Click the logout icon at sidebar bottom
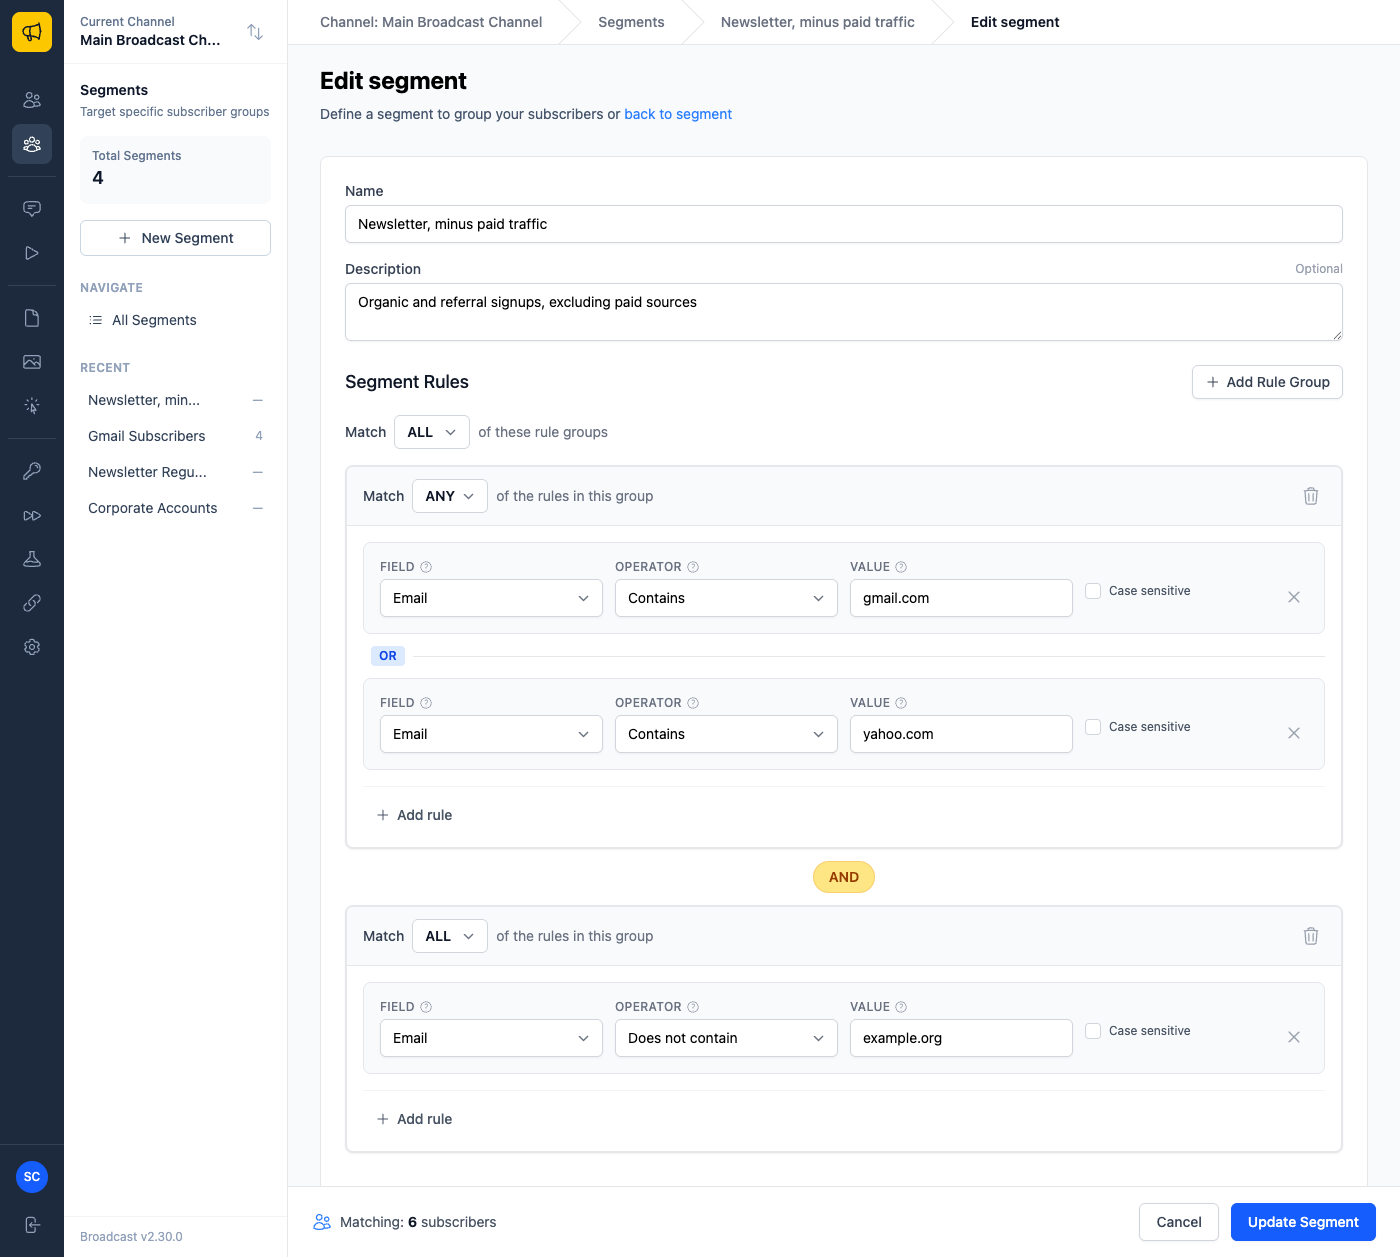This screenshot has width=1400, height=1257. coord(32,1225)
